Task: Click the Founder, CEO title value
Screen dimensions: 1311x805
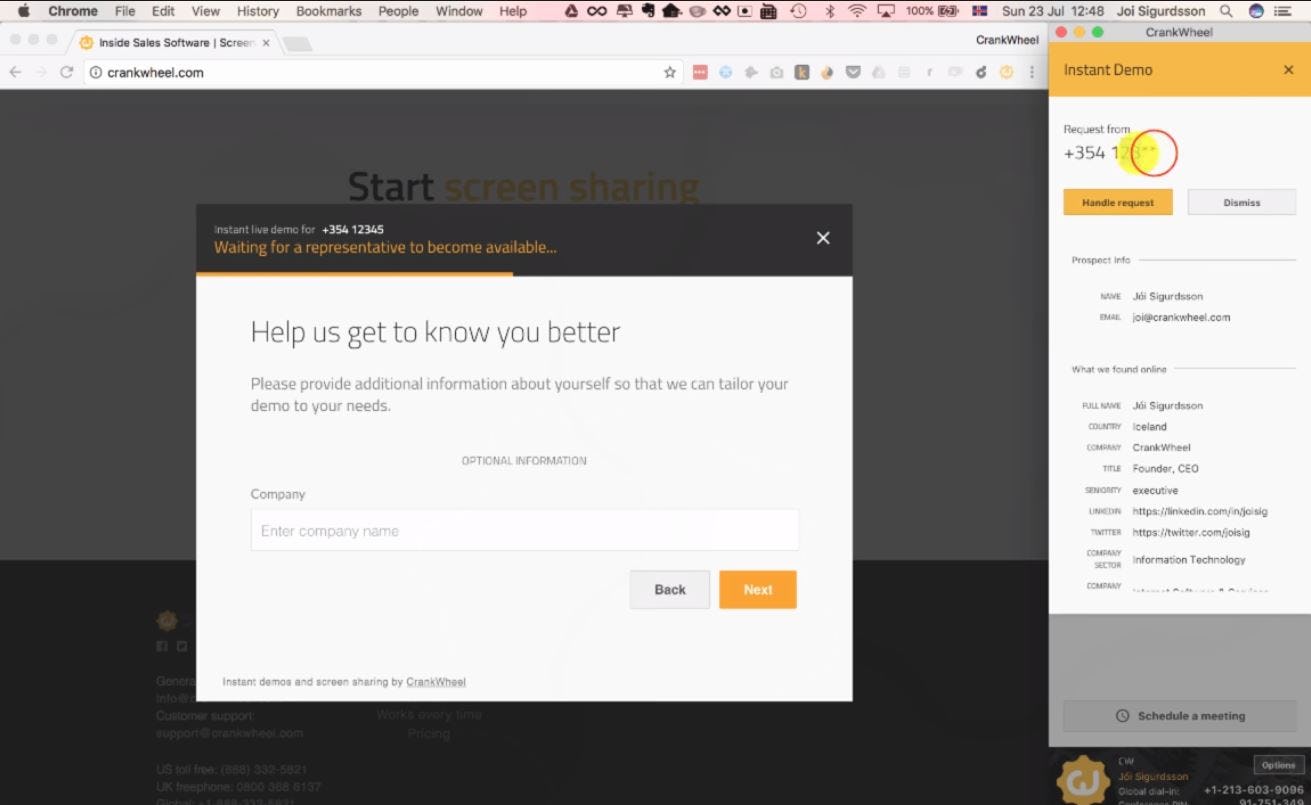Action: click(x=1166, y=469)
